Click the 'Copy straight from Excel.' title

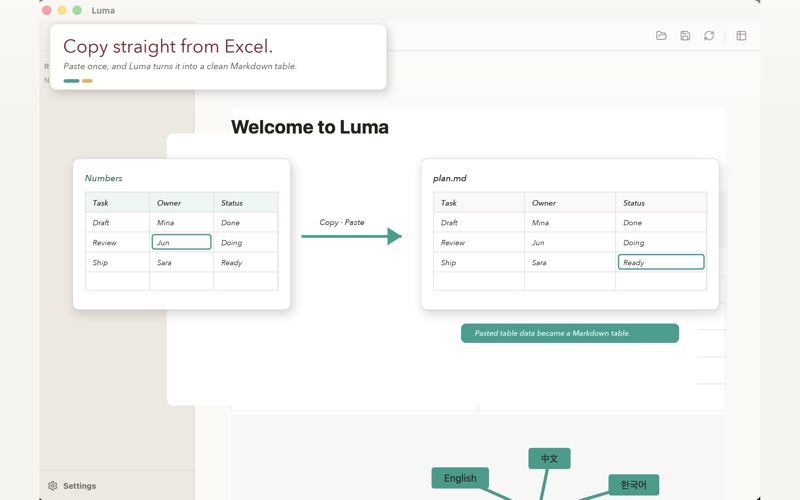[168, 46]
